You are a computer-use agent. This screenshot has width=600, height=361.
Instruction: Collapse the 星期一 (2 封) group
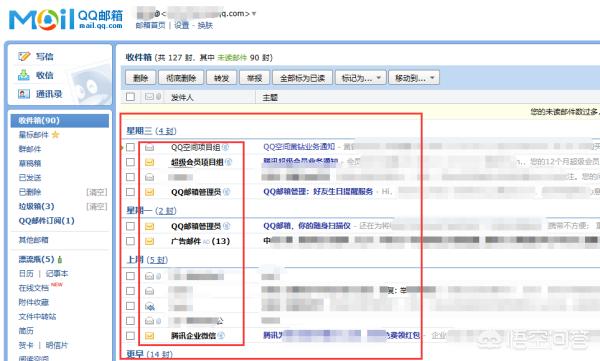tap(151, 211)
